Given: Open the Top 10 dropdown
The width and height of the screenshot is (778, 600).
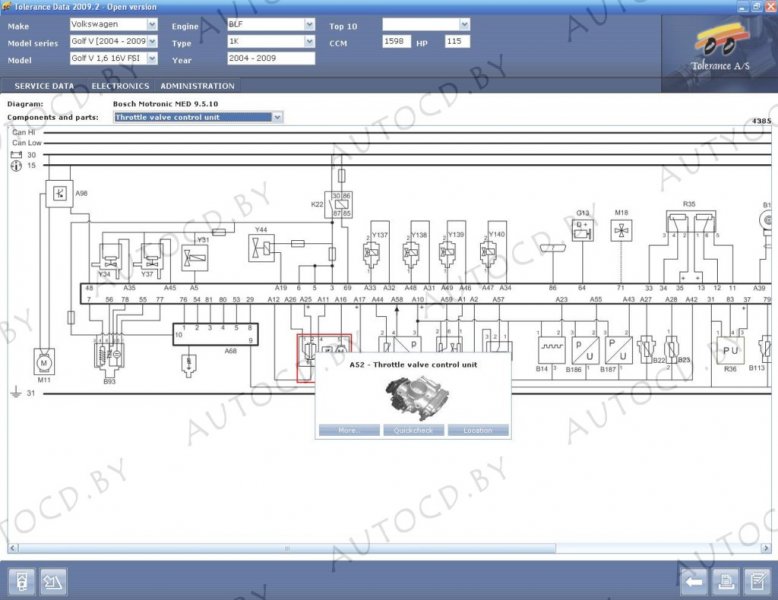Looking at the screenshot, I should pos(426,24).
